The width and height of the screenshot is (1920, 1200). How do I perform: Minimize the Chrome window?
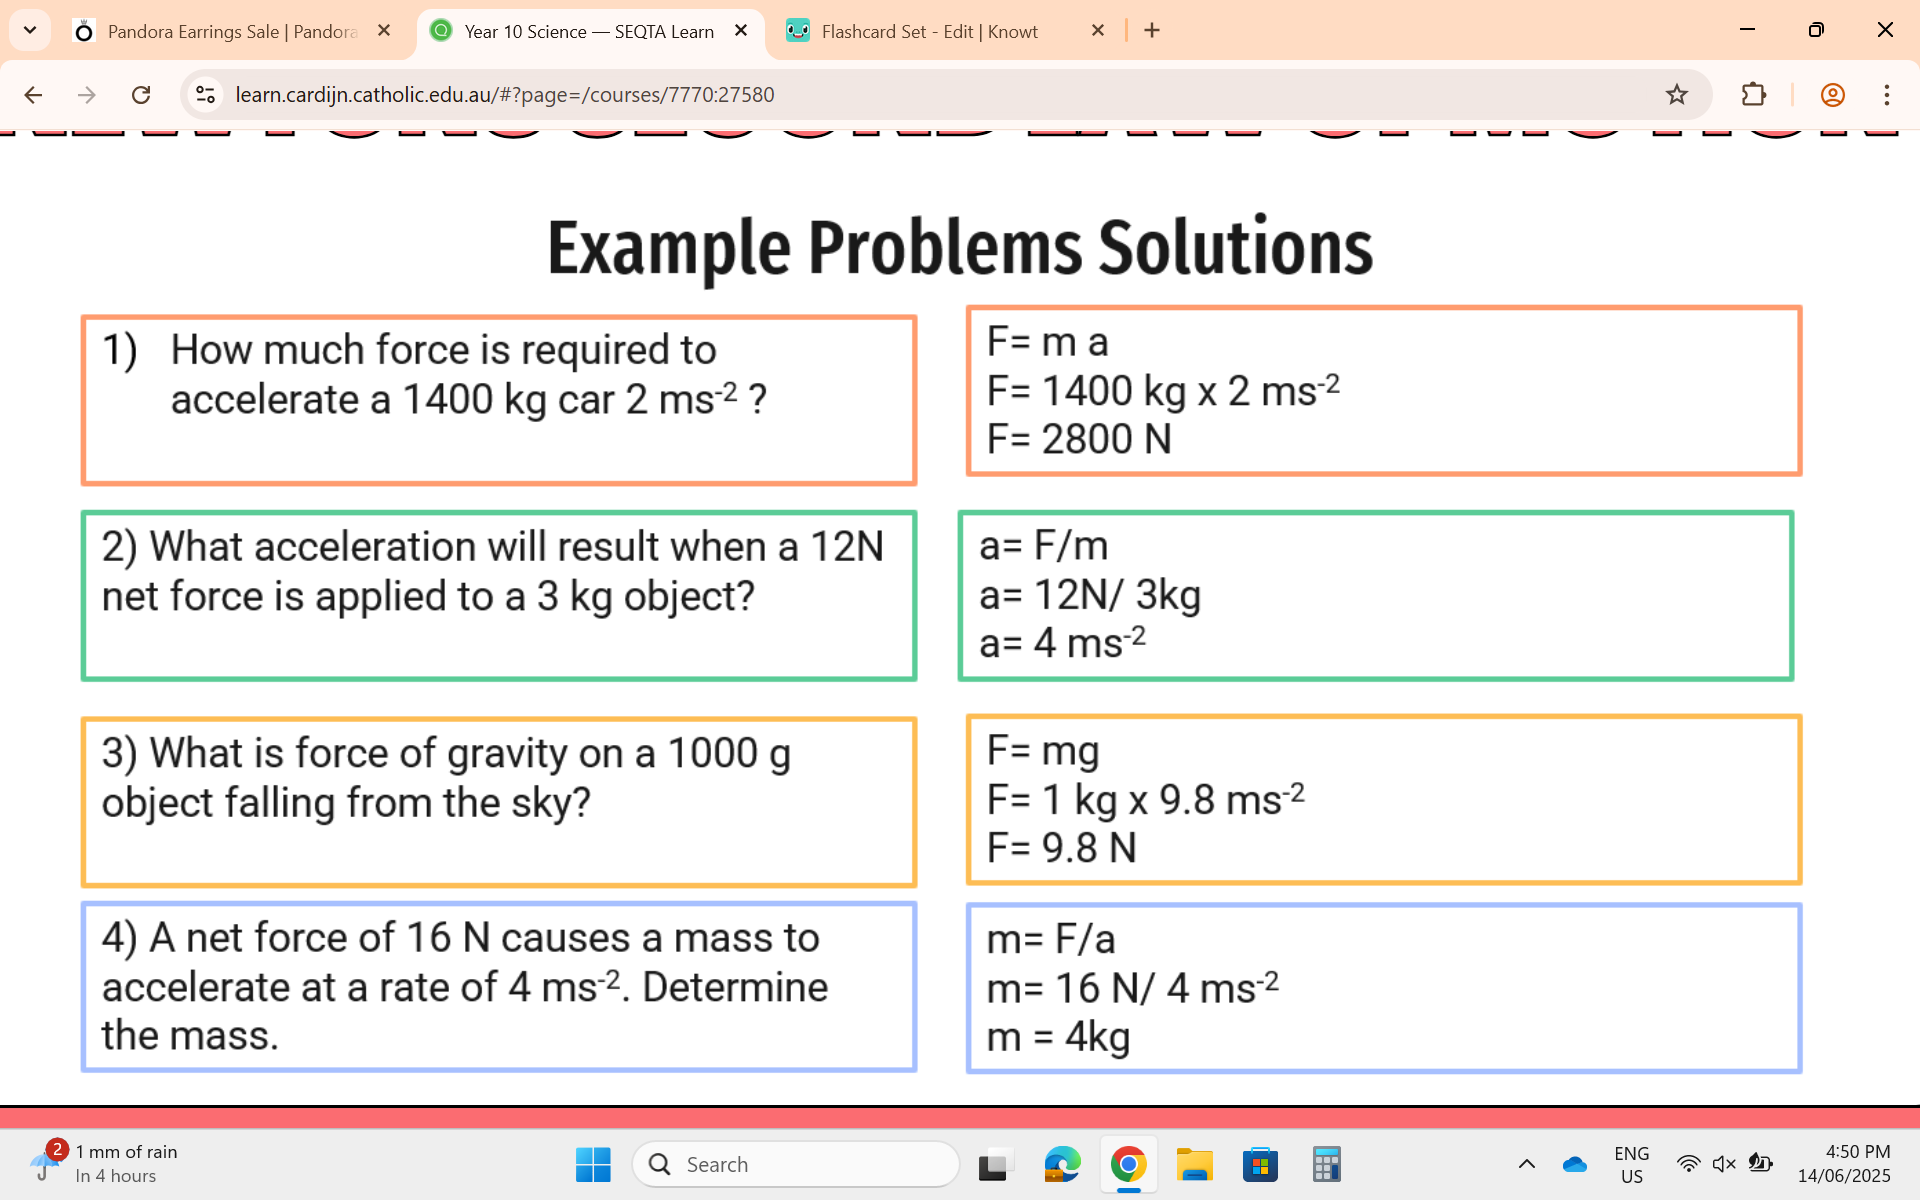(x=1748, y=30)
